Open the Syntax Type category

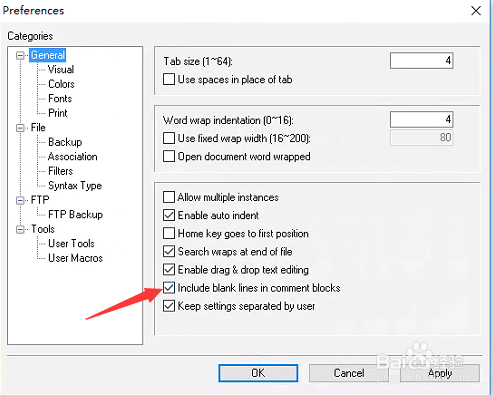click(75, 185)
